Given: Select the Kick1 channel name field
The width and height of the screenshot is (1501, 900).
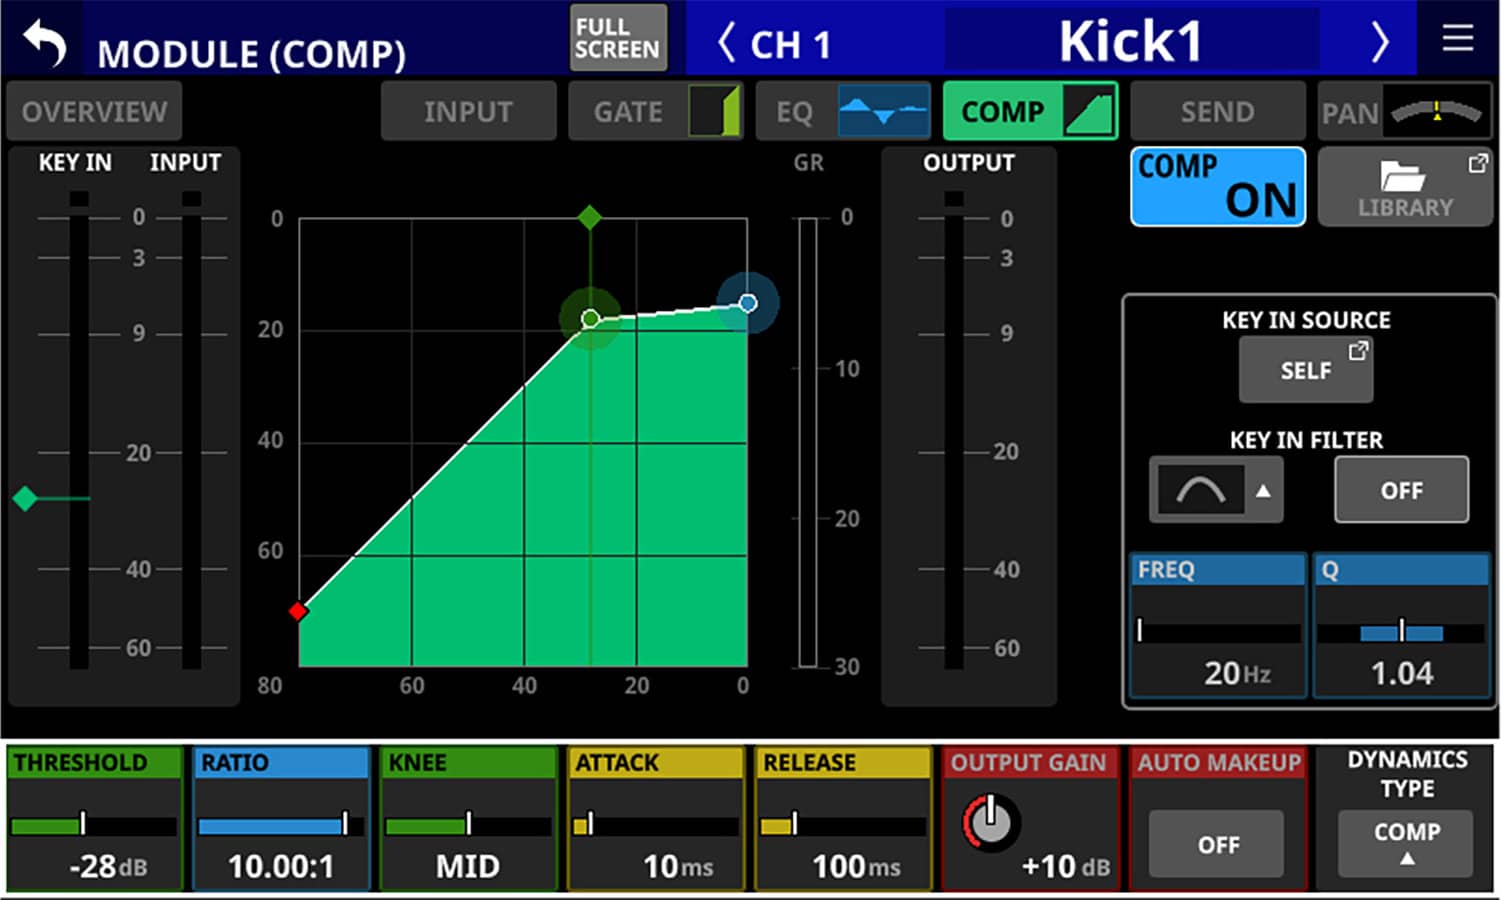Looking at the screenshot, I should [1130, 42].
